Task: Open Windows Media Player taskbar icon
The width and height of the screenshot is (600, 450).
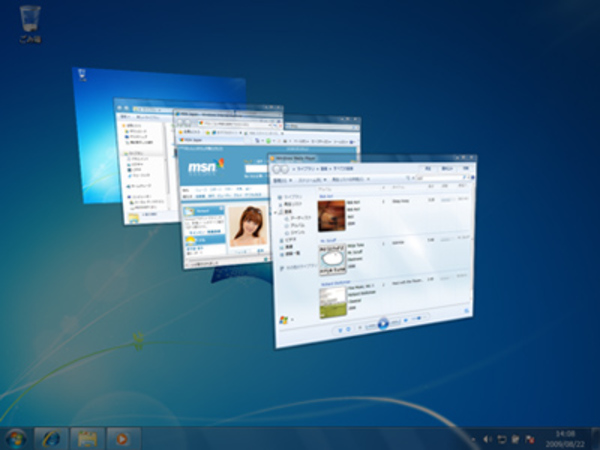Action: tap(123, 439)
